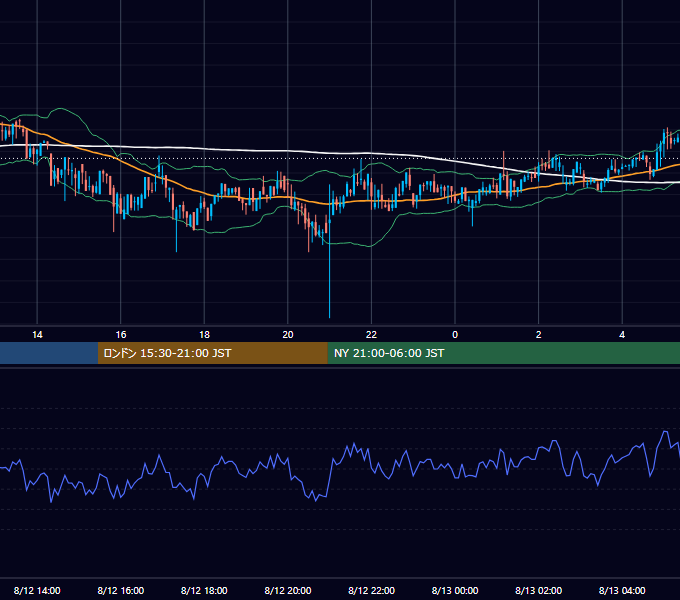Click hour label 22 on chart axis
The width and height of the screenshot is (680, 600).
pos(371,334)
